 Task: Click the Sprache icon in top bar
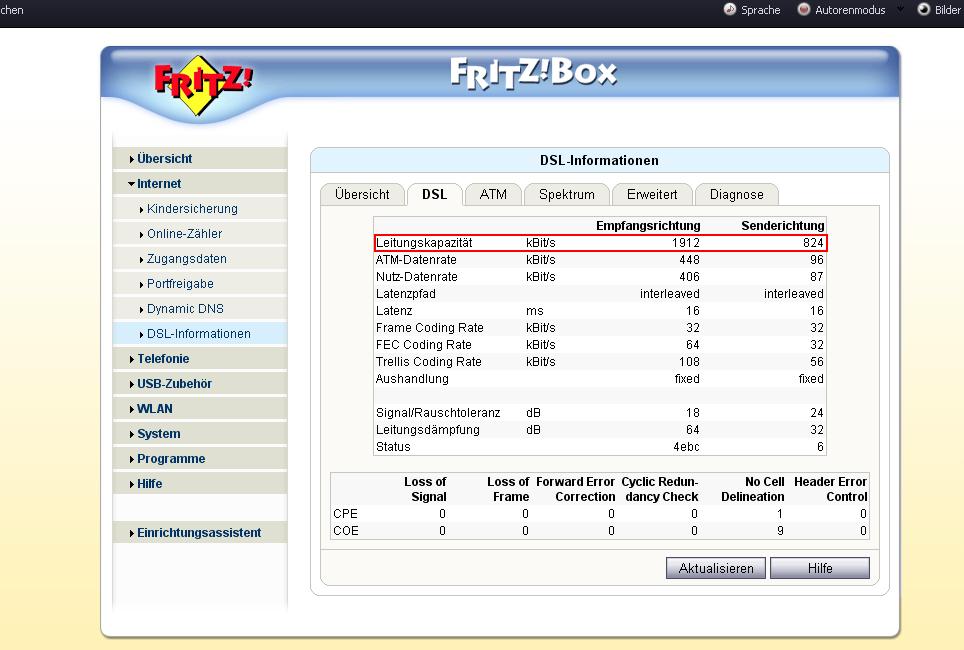pyautogui.click(x=730, y=9)
